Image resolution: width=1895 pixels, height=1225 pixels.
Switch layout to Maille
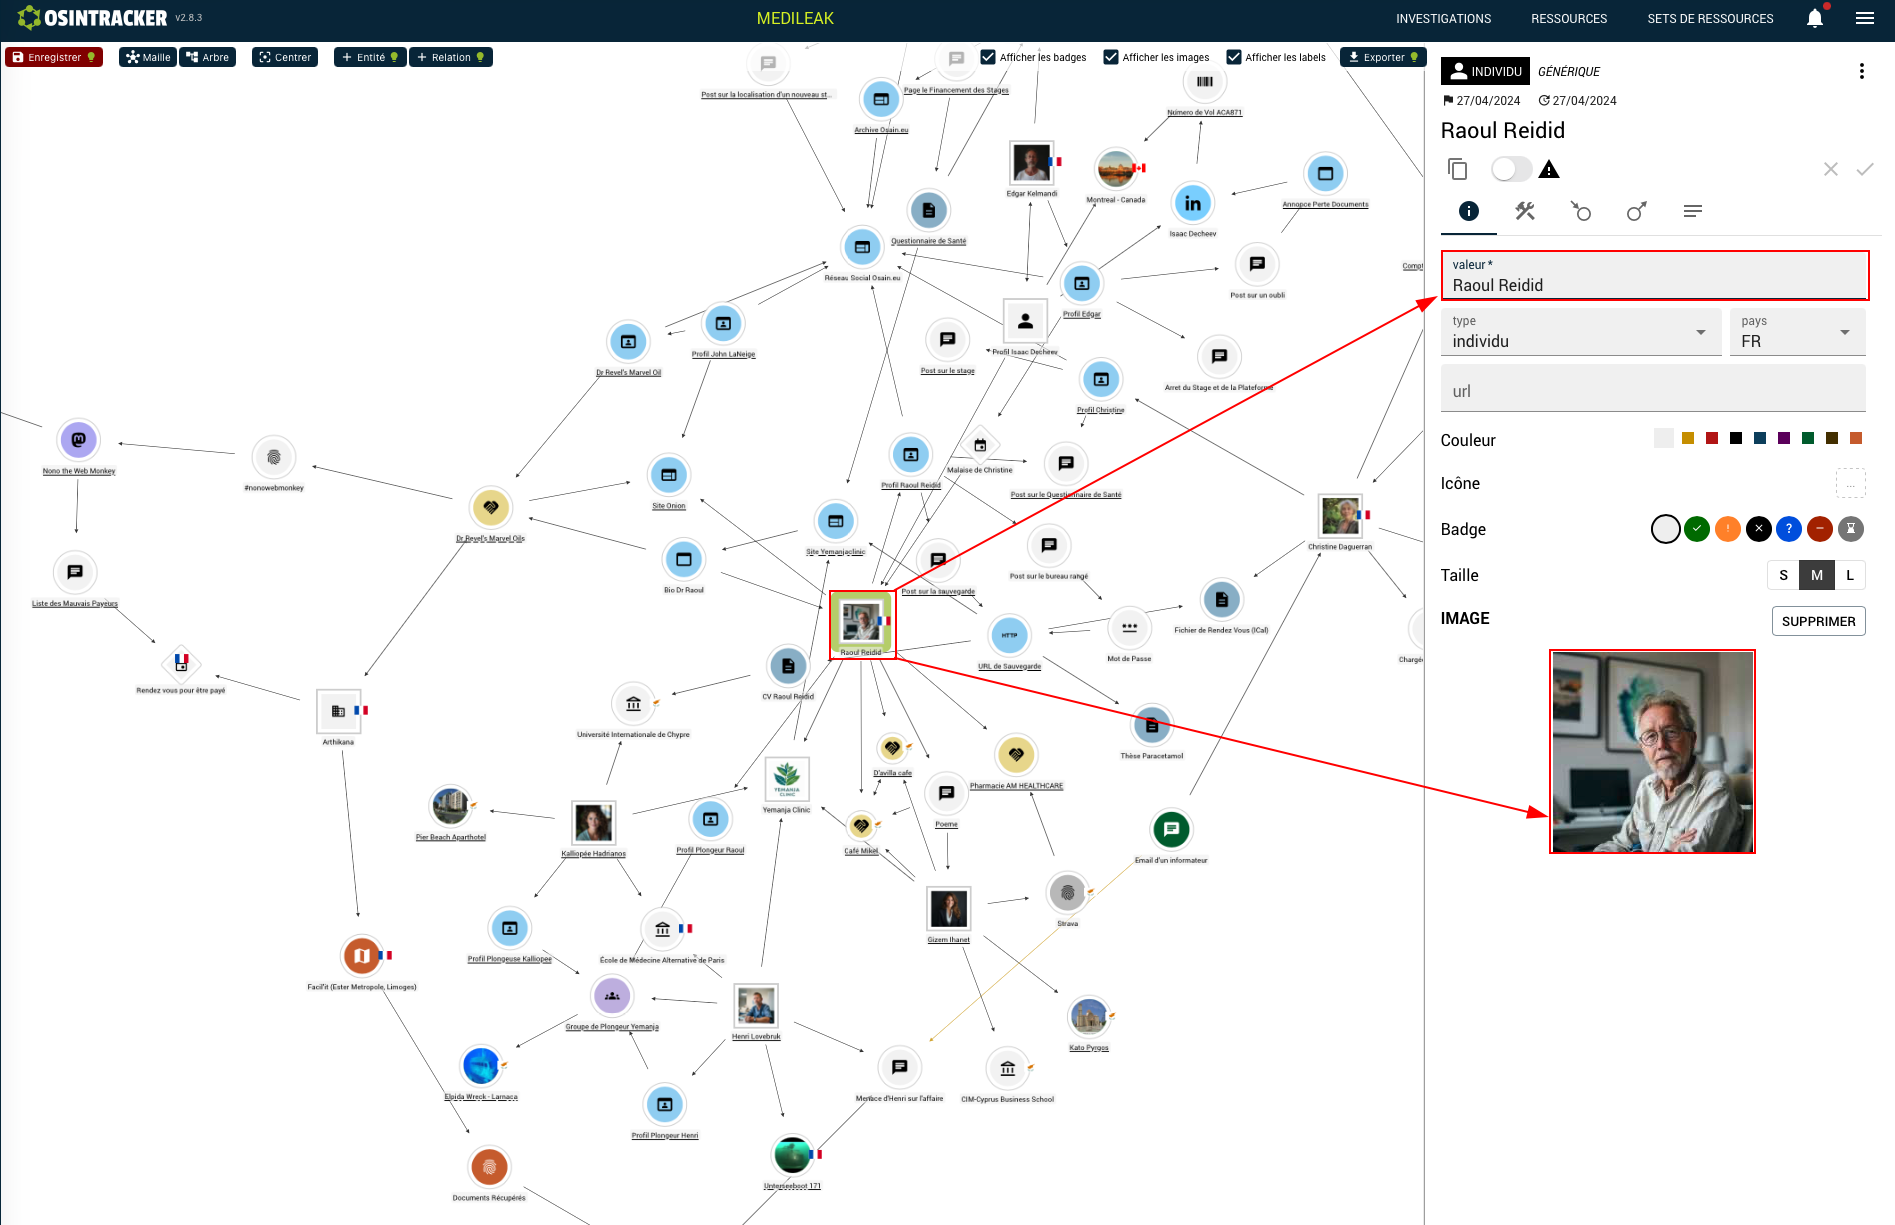pyautogui.click(x=148, y=57)
